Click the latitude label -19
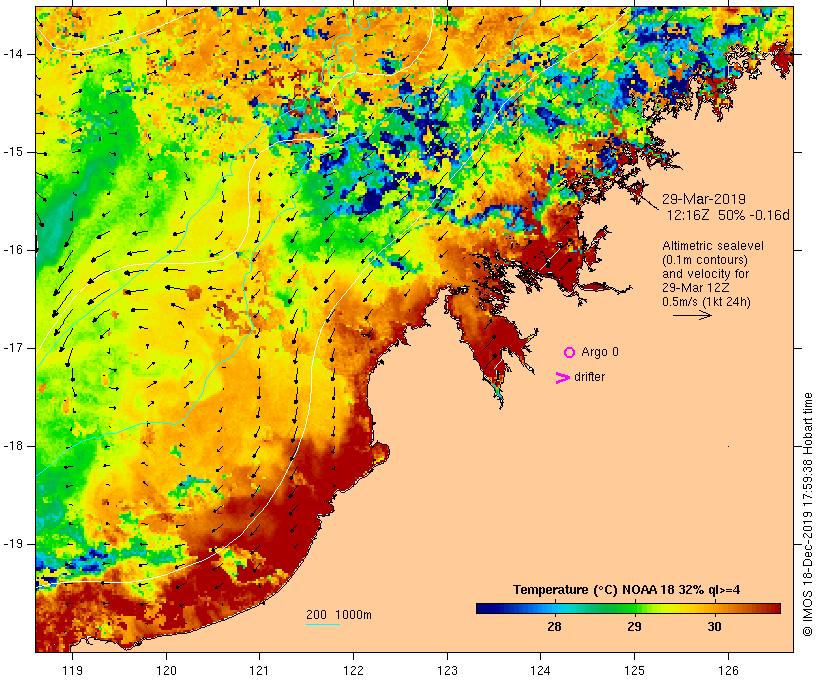Viewport: 820px width, 680px height. pyautogui.click(x=13, y=544)
